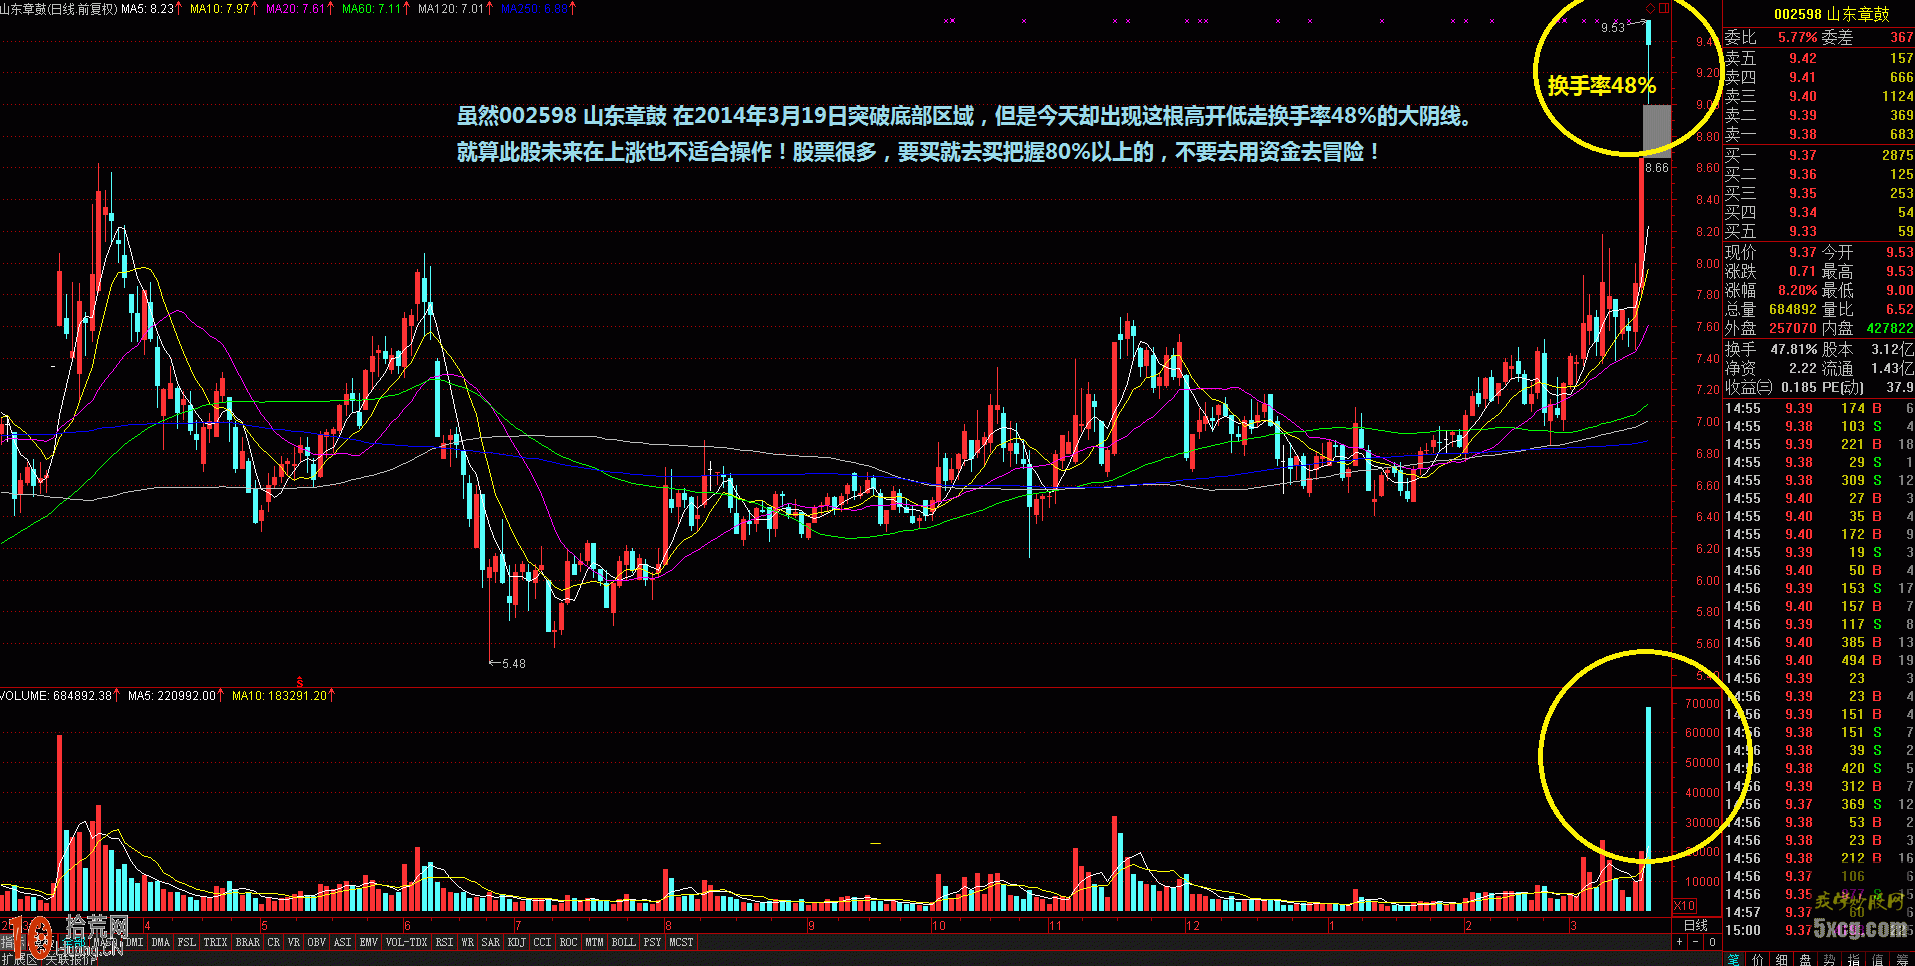Screen dimensions: 1915x966
Task: Switch to the 价 price tab
Action: pos(1757,959)
